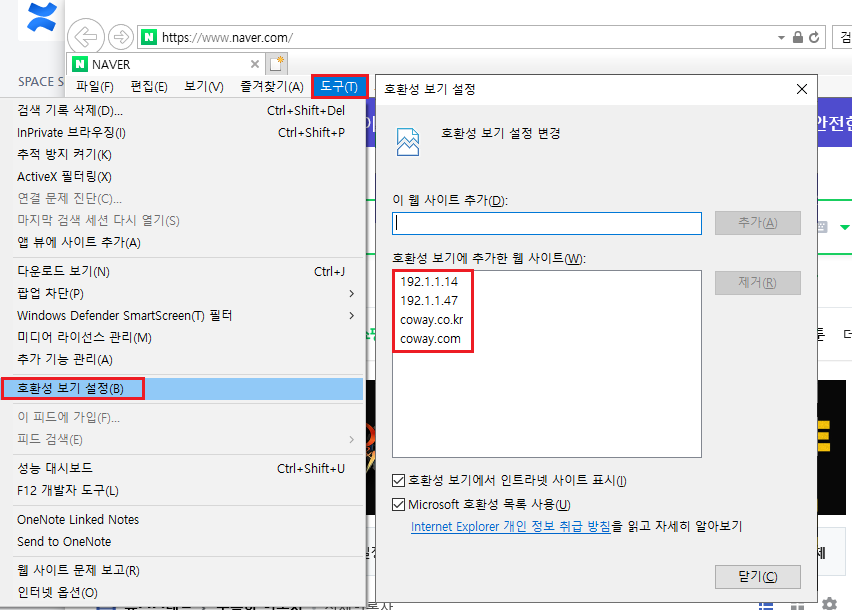Click the 닫기(C) button
The width and height of the screenshot is (852, 610).
[x=757, y=576]
